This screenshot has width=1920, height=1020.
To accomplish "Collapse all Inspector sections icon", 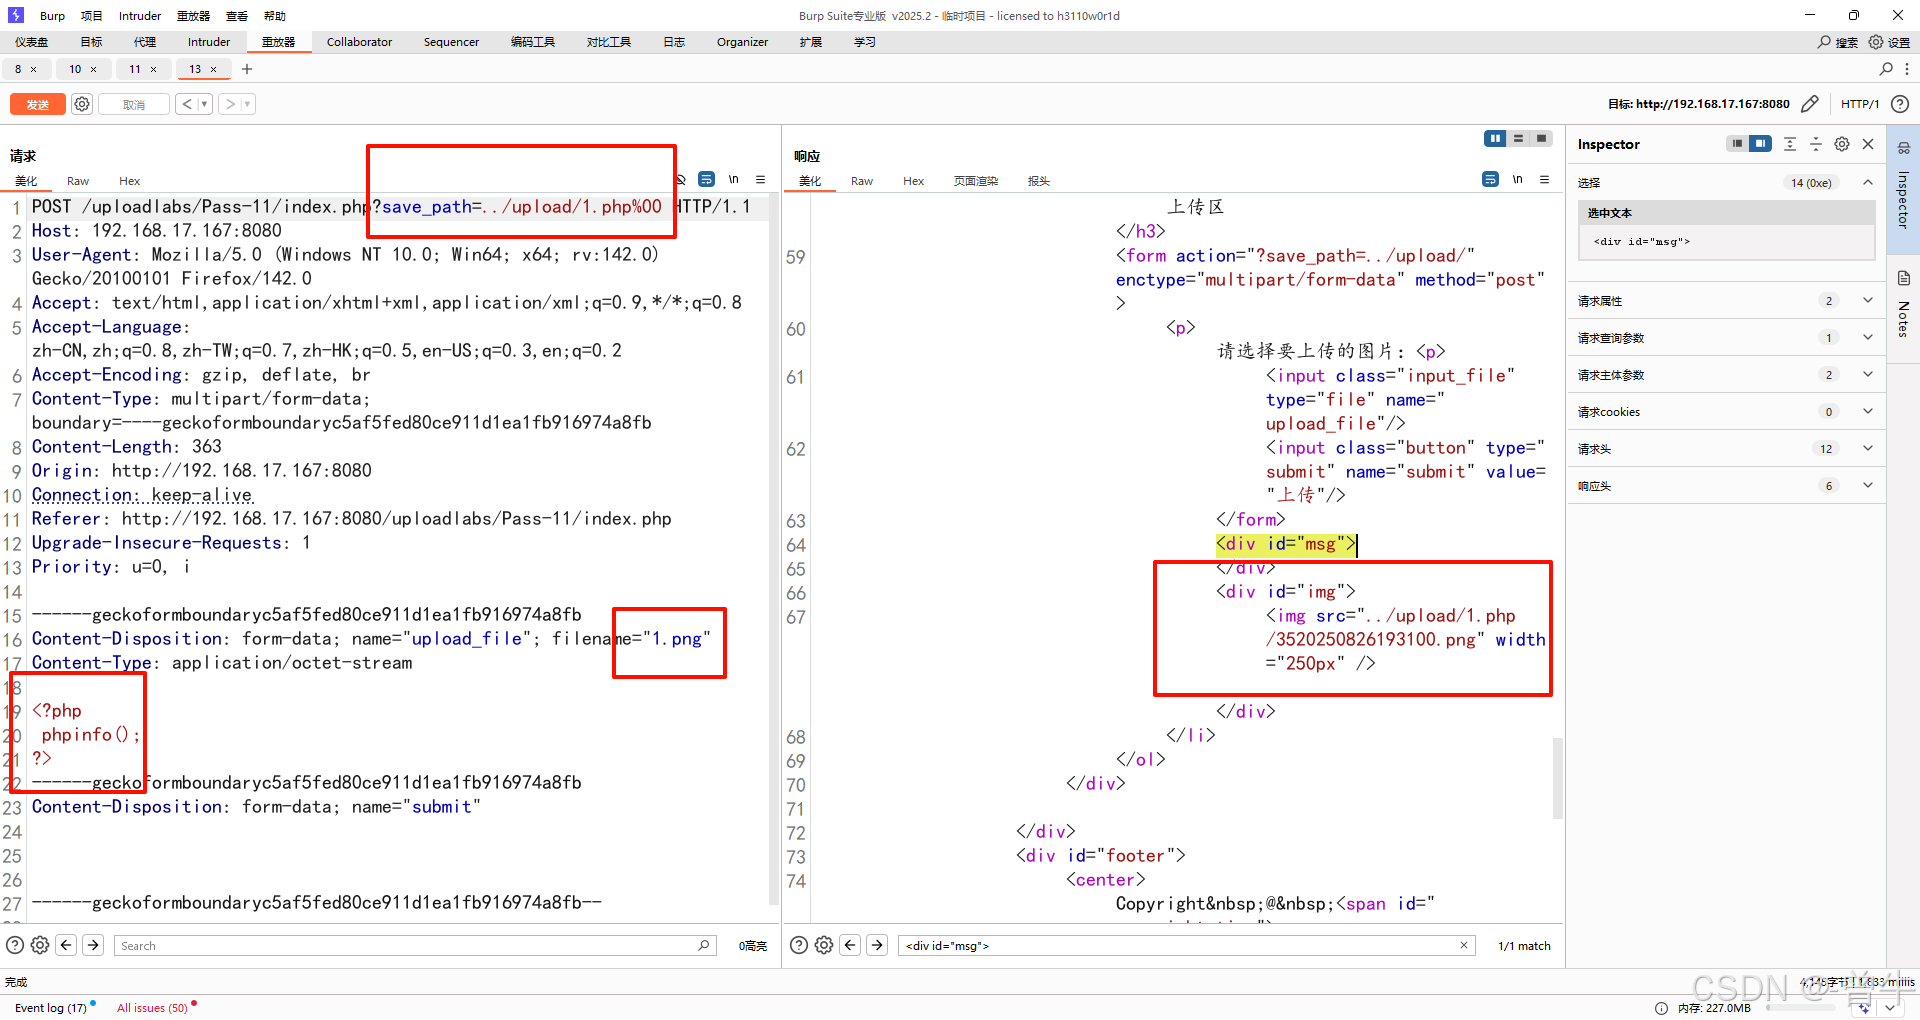I will coord(1816,144).
